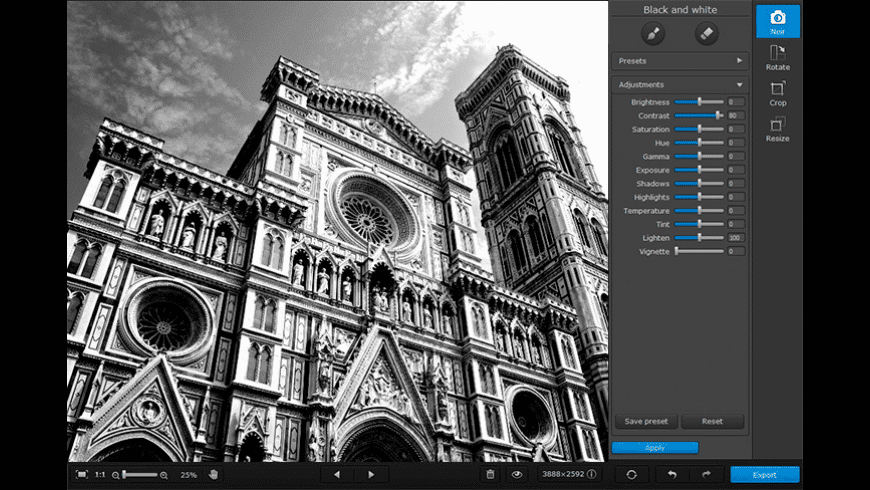Toggle the eye preview icon

point(517,474)
